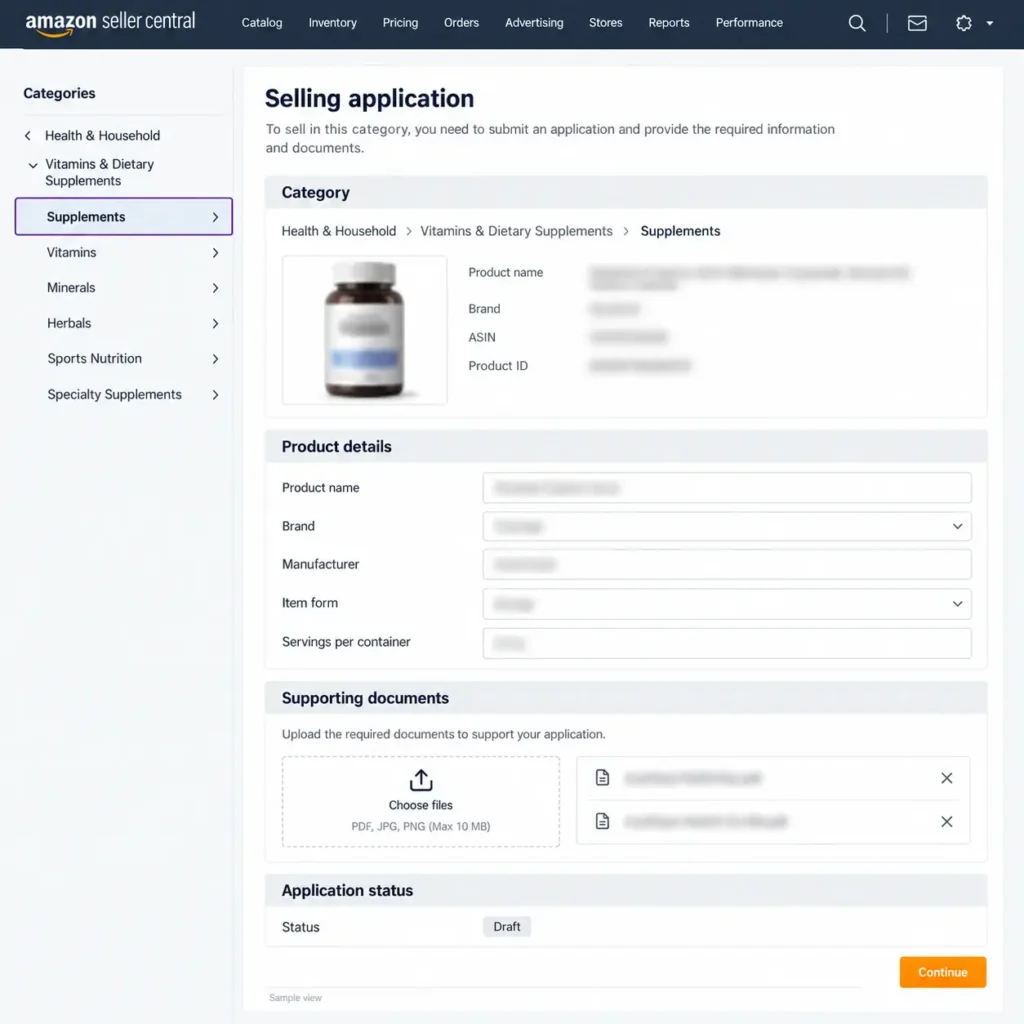This screenshot has width=1024, height=1024.
Task: Expand the Specialty Supplements row chevron
Action: 216,394
